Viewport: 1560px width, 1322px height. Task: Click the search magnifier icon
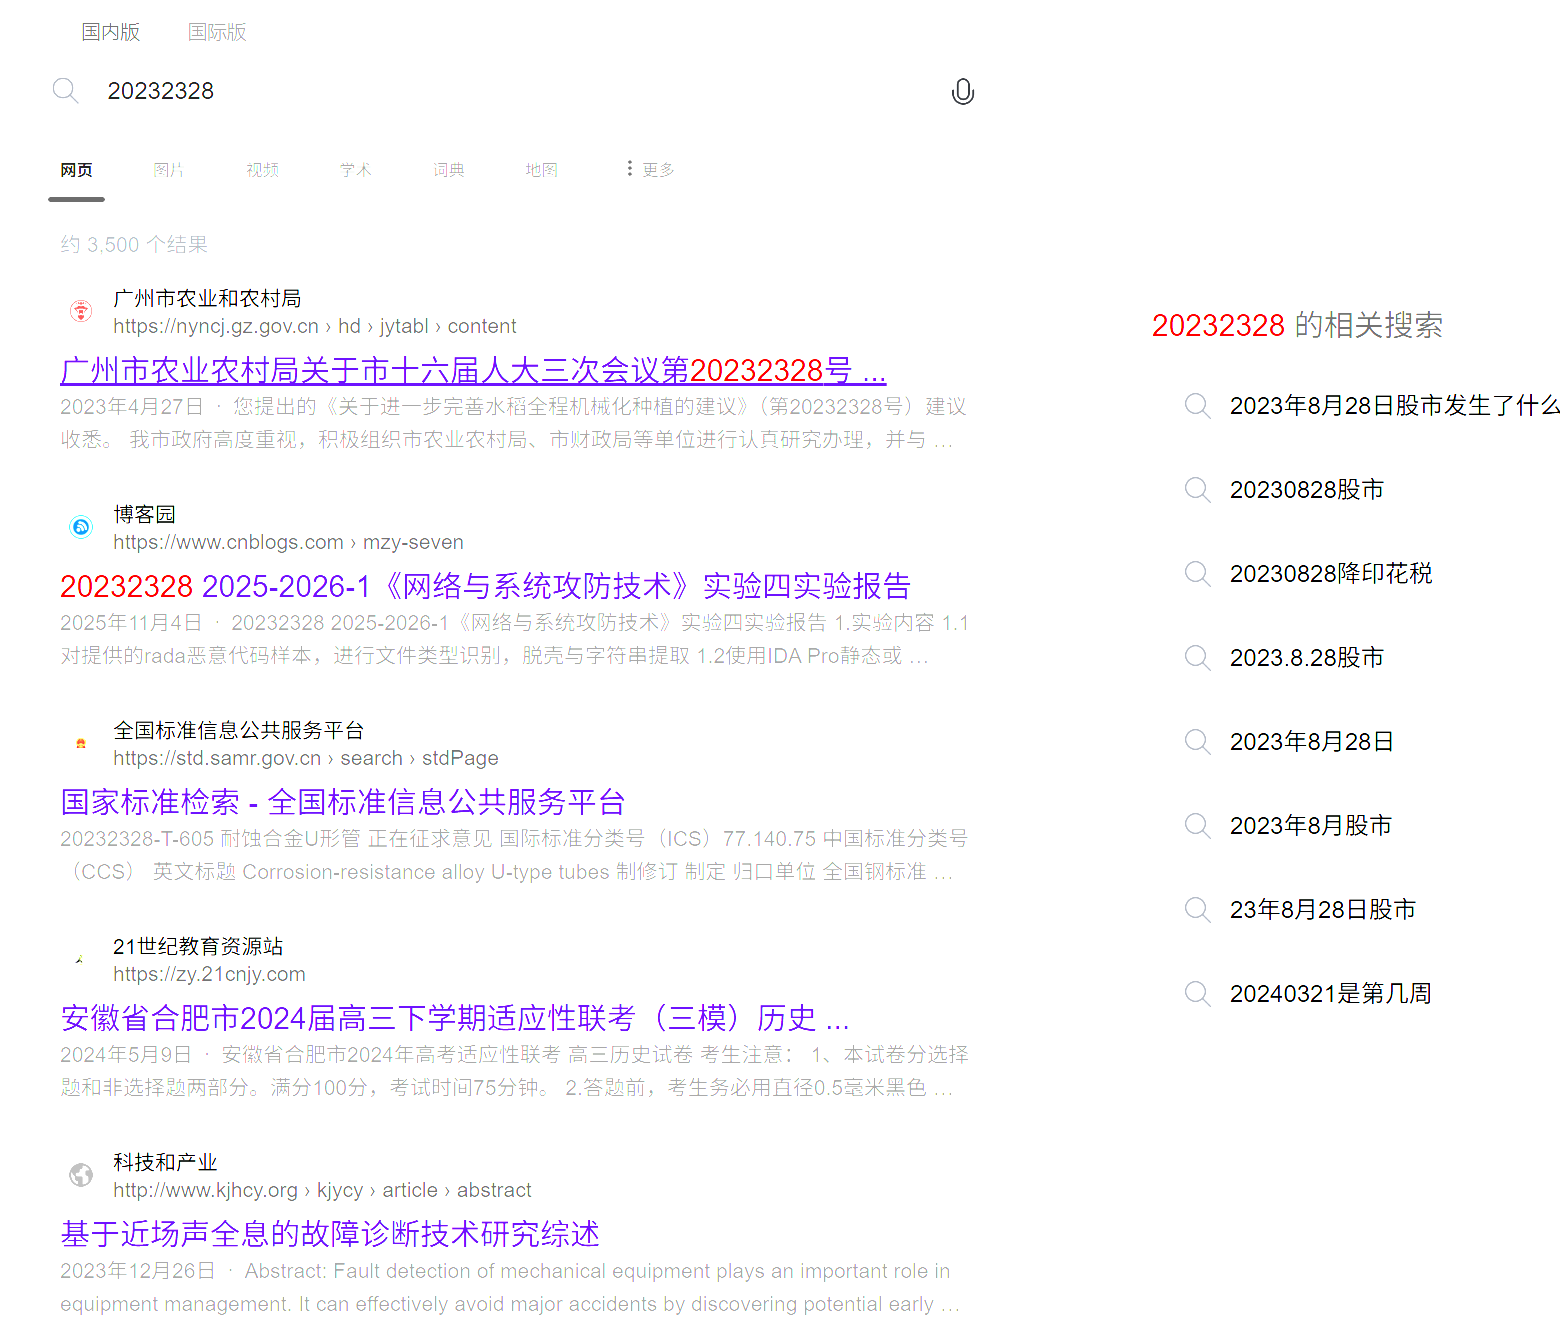(x=65, y=90)
